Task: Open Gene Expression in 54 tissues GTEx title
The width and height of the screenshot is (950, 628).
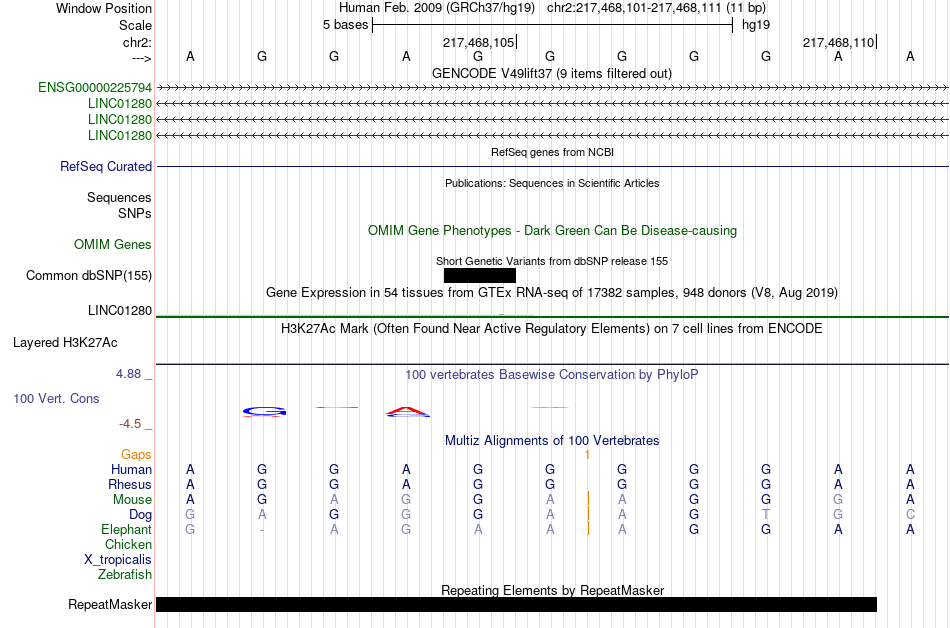Action: point(552,293)
